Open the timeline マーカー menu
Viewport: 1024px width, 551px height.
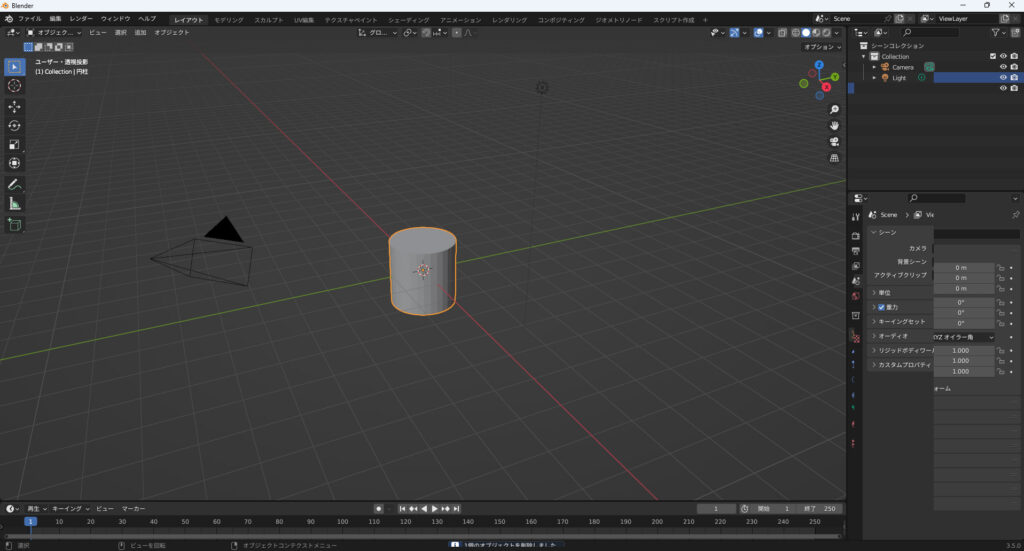point(133,509)
